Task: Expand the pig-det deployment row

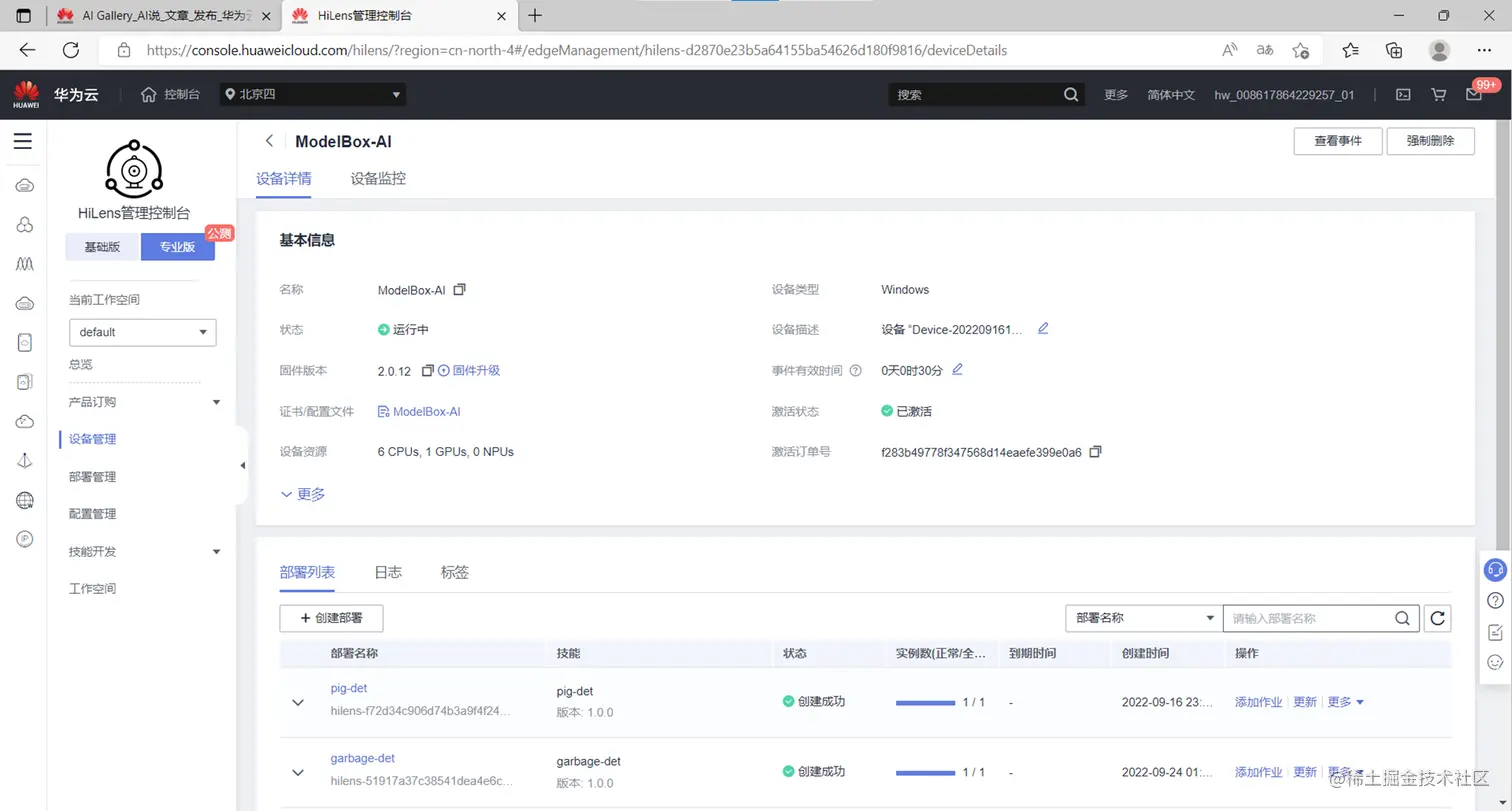Action: 298,702
